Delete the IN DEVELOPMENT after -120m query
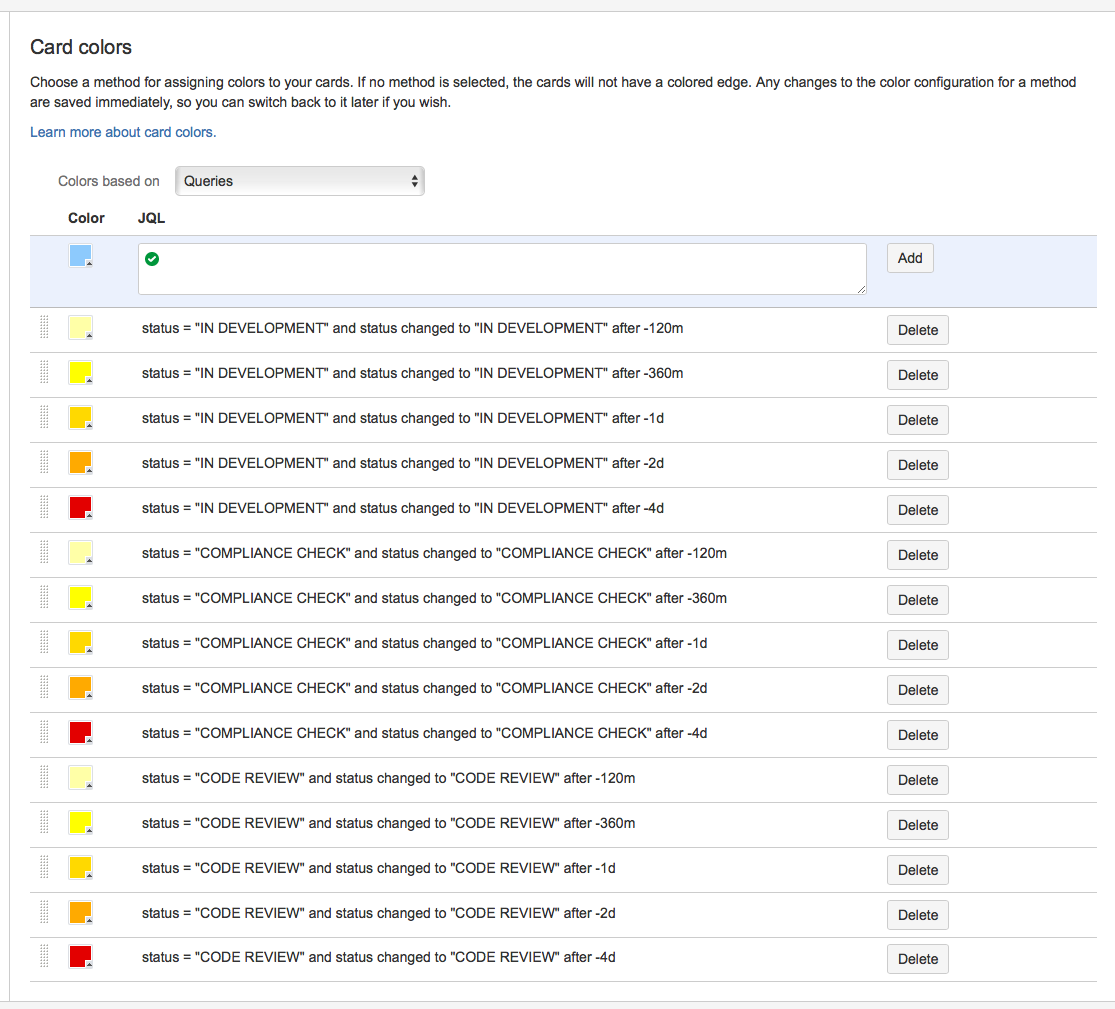This screenshot has height=1009, width=1115. click(x=917, y=330)
